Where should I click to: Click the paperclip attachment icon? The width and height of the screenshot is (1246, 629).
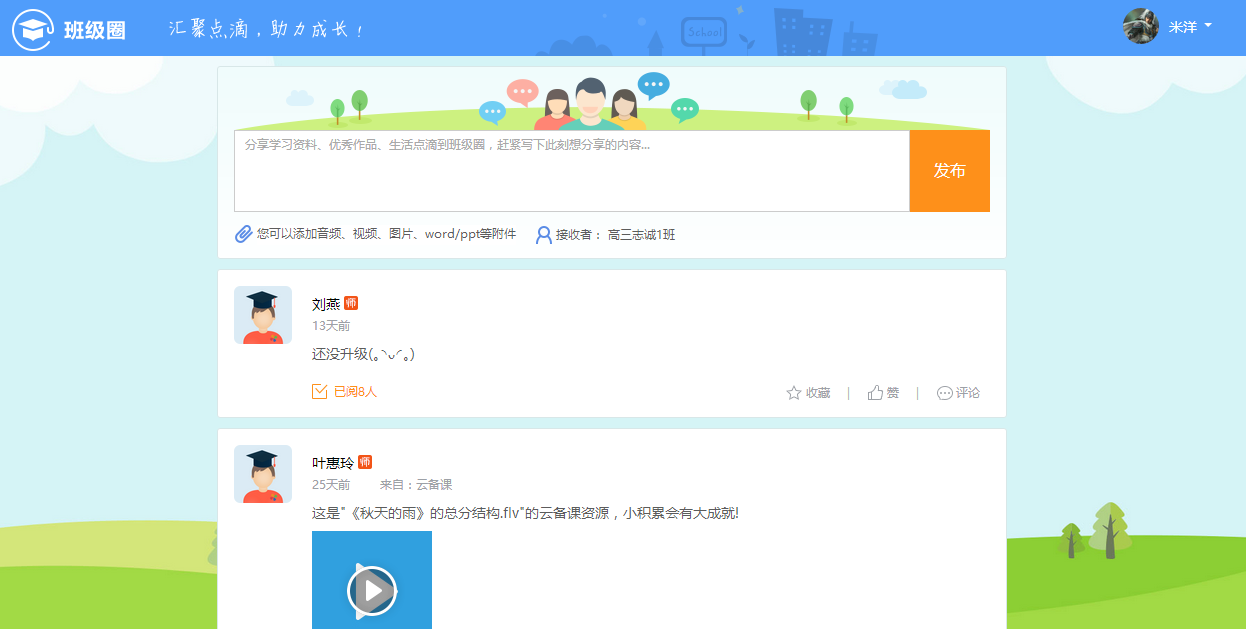pos(244,234)
